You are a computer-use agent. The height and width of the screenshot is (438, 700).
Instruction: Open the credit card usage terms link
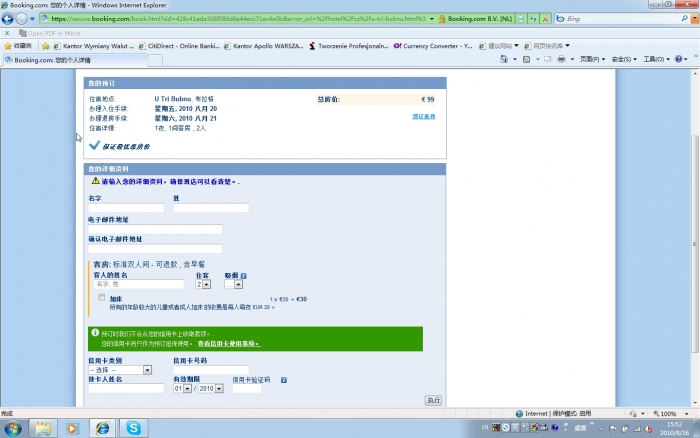click(x=228, y=343)
